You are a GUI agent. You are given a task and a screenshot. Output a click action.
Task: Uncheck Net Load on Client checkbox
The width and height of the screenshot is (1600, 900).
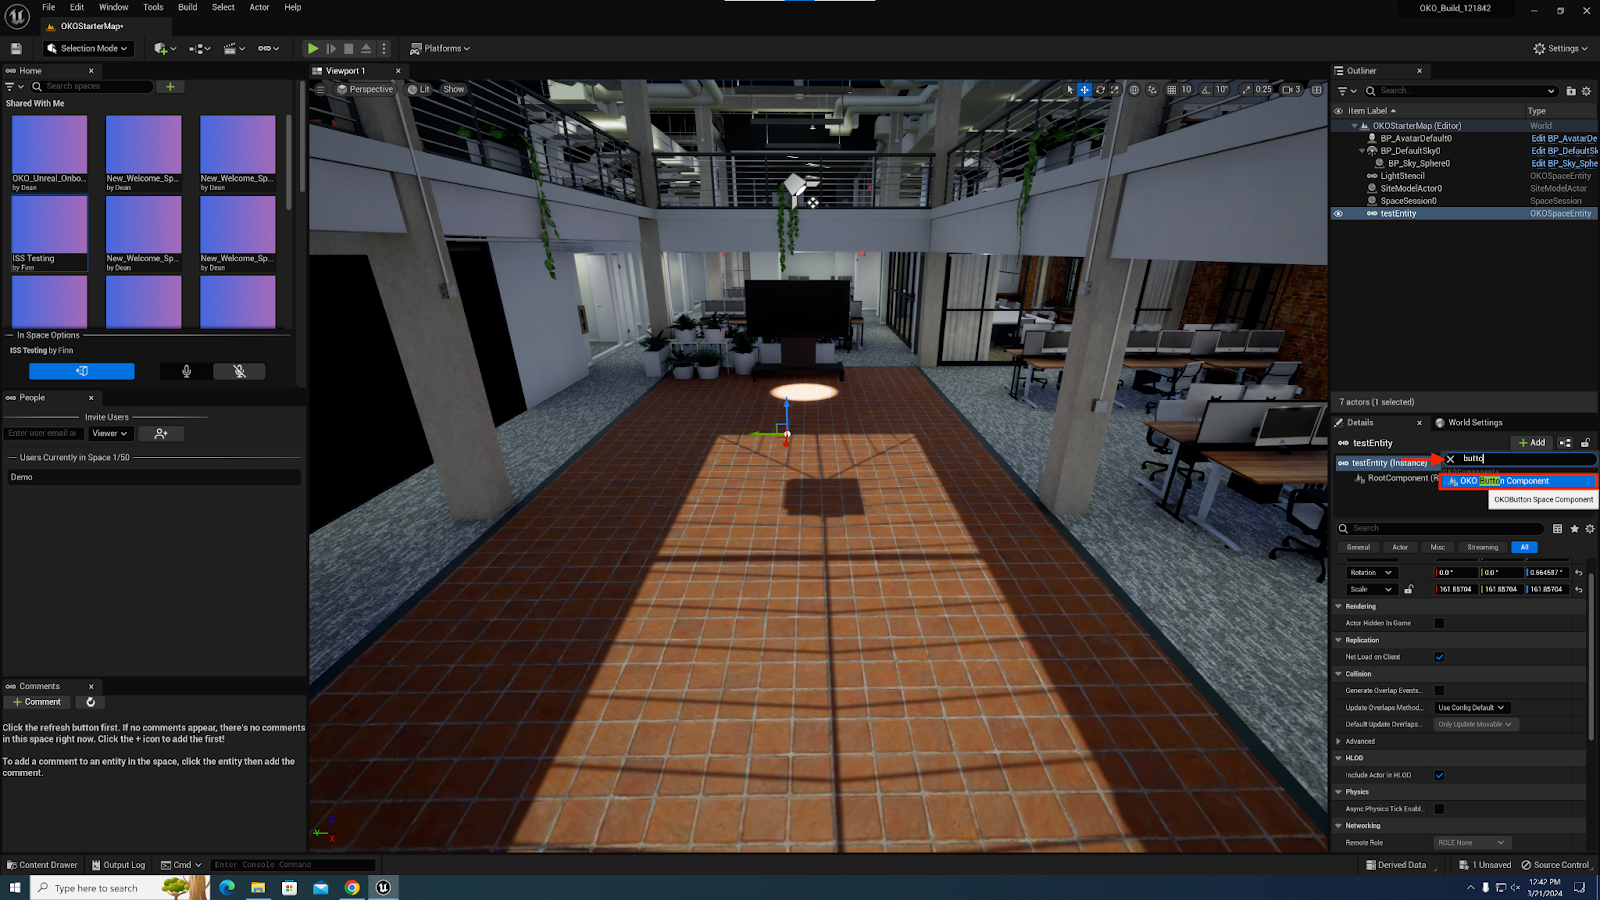click(x=1439, y=657)
